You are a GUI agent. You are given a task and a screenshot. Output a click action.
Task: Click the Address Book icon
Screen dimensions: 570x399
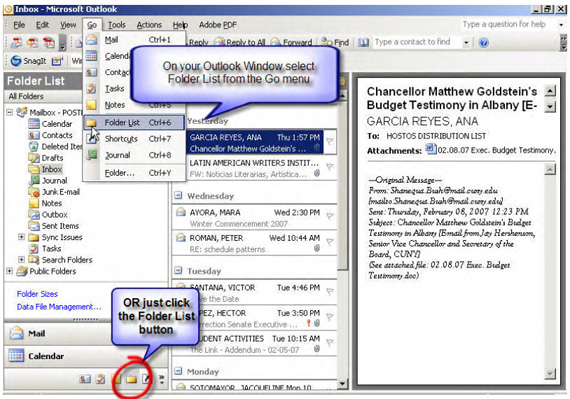[x=364, y=43]
